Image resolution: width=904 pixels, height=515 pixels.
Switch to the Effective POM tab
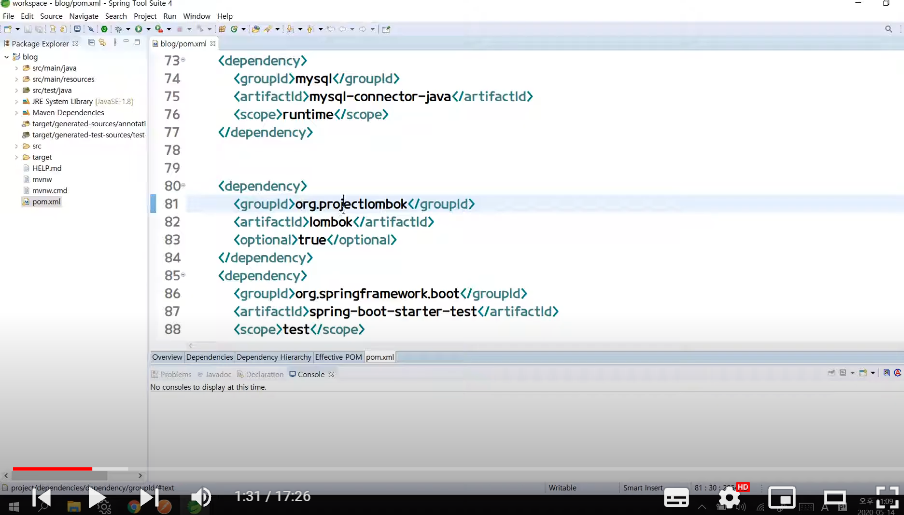[338, 358]
